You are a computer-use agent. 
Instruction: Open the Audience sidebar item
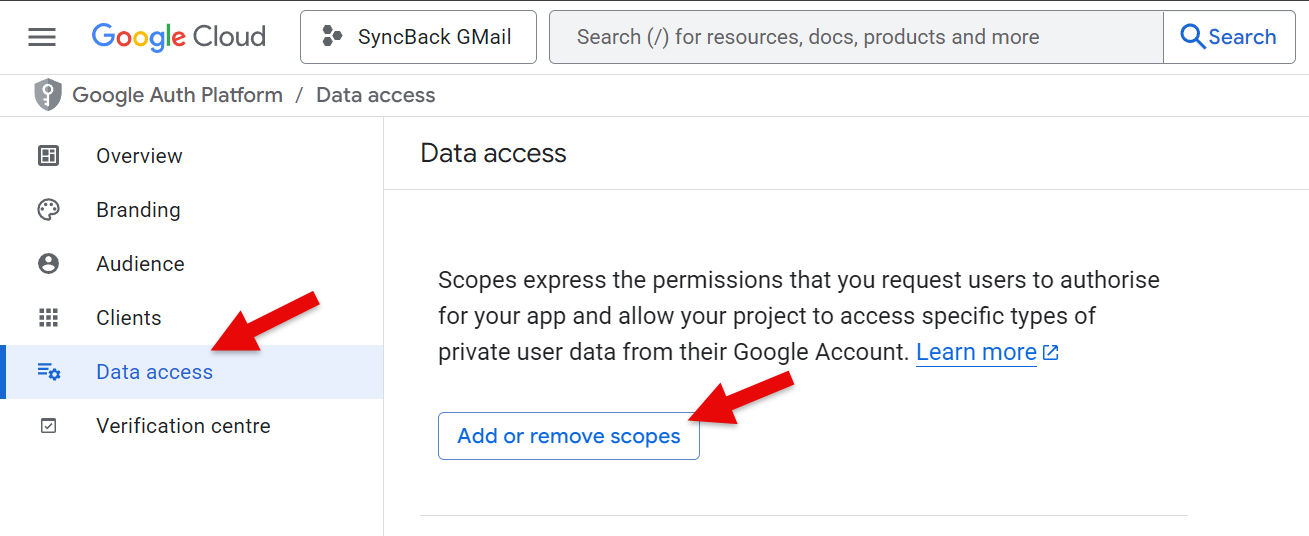[140, 264]
